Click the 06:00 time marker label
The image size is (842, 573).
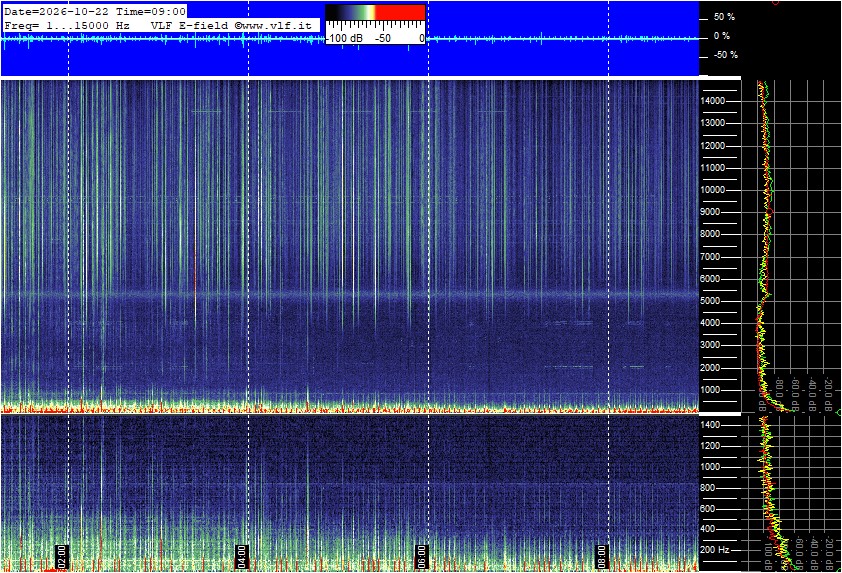[422, 557]
